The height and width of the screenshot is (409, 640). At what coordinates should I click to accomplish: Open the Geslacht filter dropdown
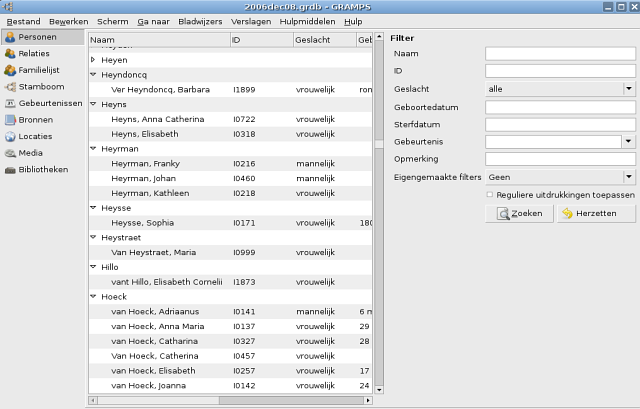coord(628,89)
